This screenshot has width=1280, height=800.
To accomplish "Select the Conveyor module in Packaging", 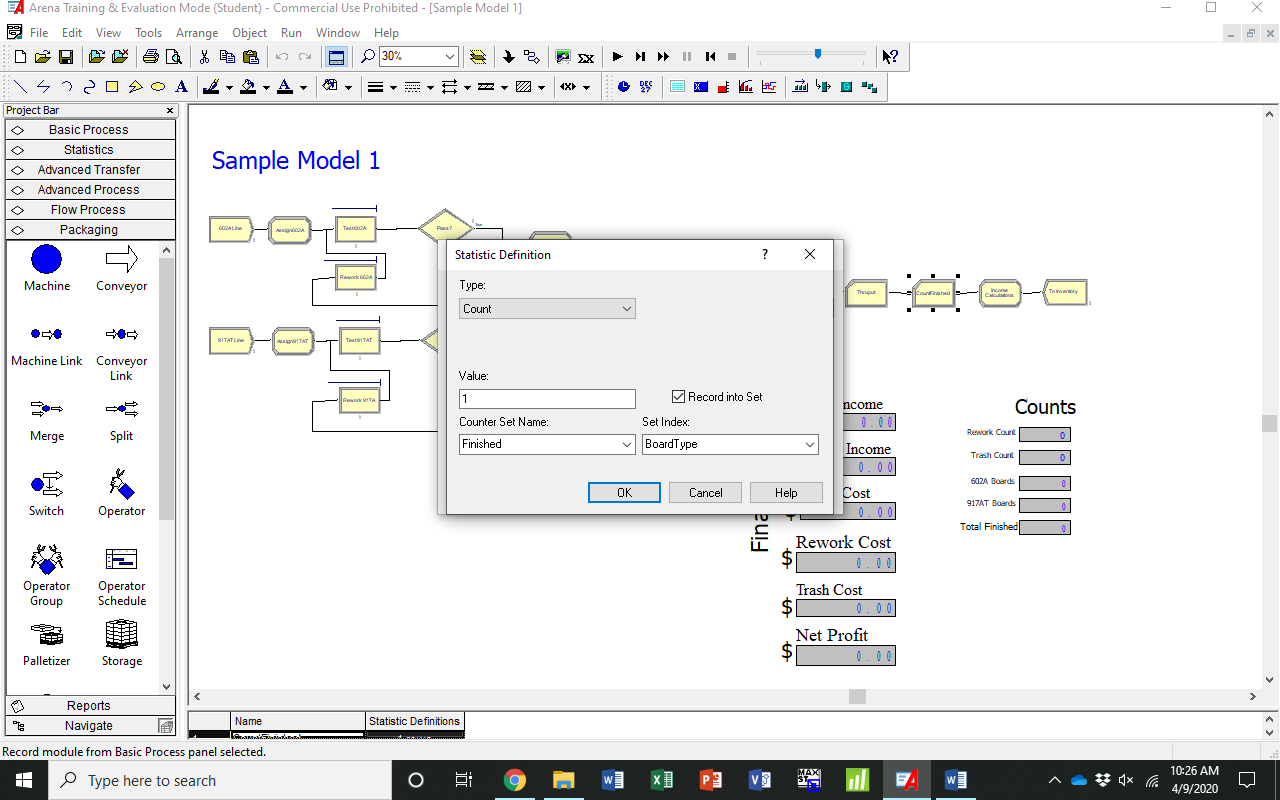I will click(x=122, y=268).
